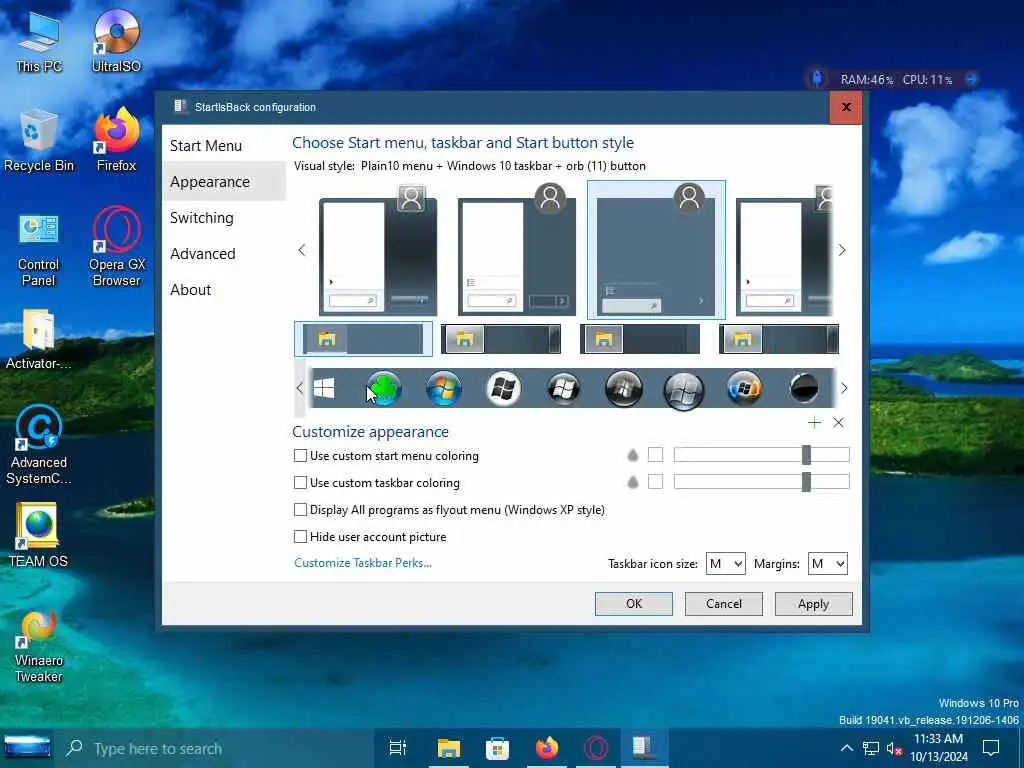Viewport: 1024px width, 768px height.
Task: Enable Use custom start menu coloring
Action: coord(300,456)
